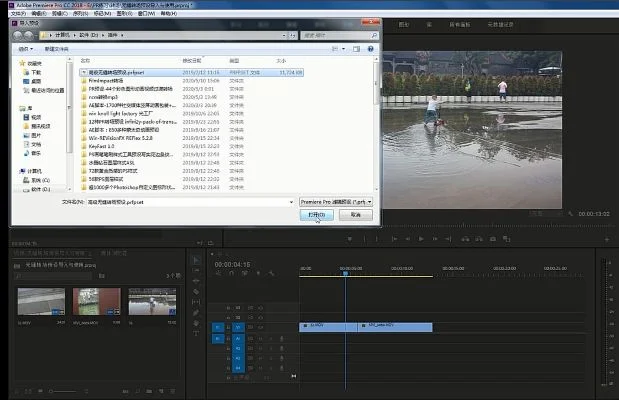Toggle A1 audio track targeting
This screenshot has height=400, width=619.
[x=238, y=340]
